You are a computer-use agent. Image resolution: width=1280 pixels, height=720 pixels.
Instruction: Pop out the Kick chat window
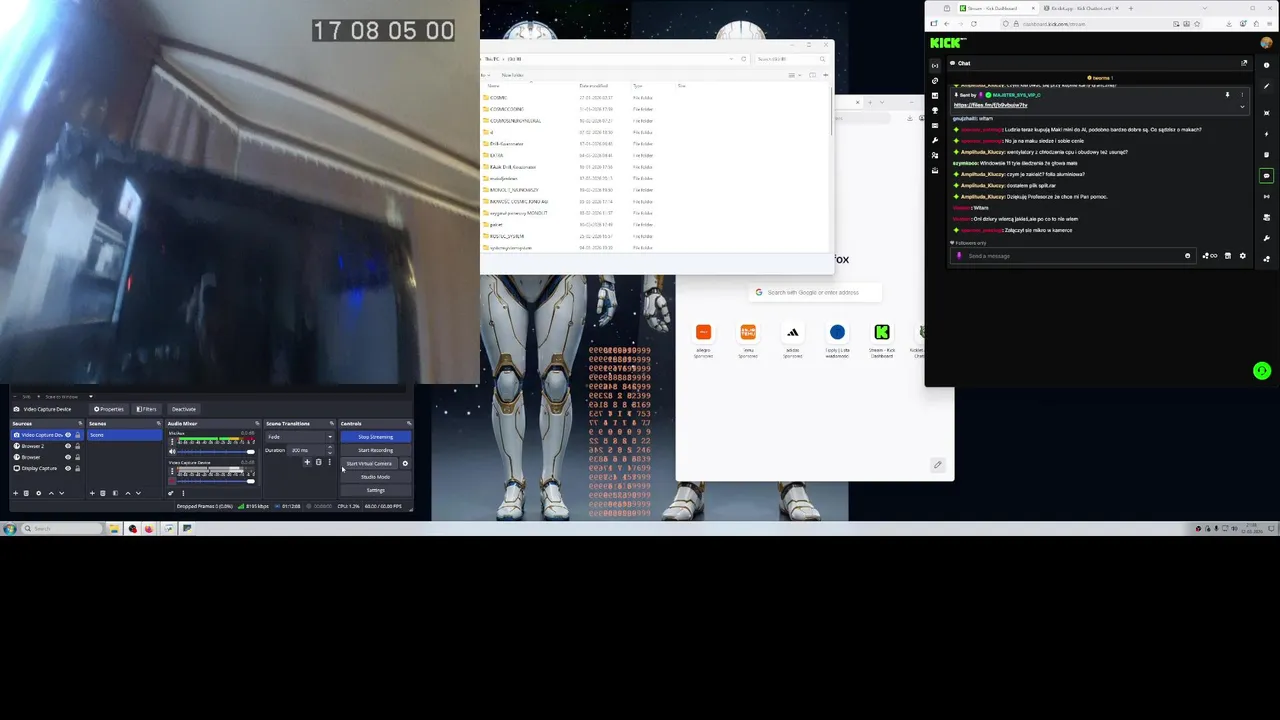pyautogui.click(x=1244, y=63)
